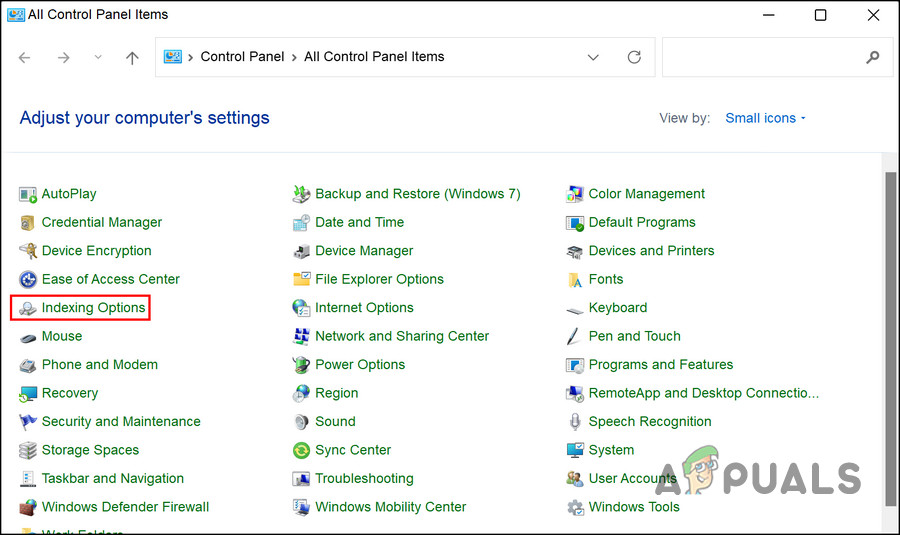
Task: Open the Device Manager icon
Action: pos(301,251)
